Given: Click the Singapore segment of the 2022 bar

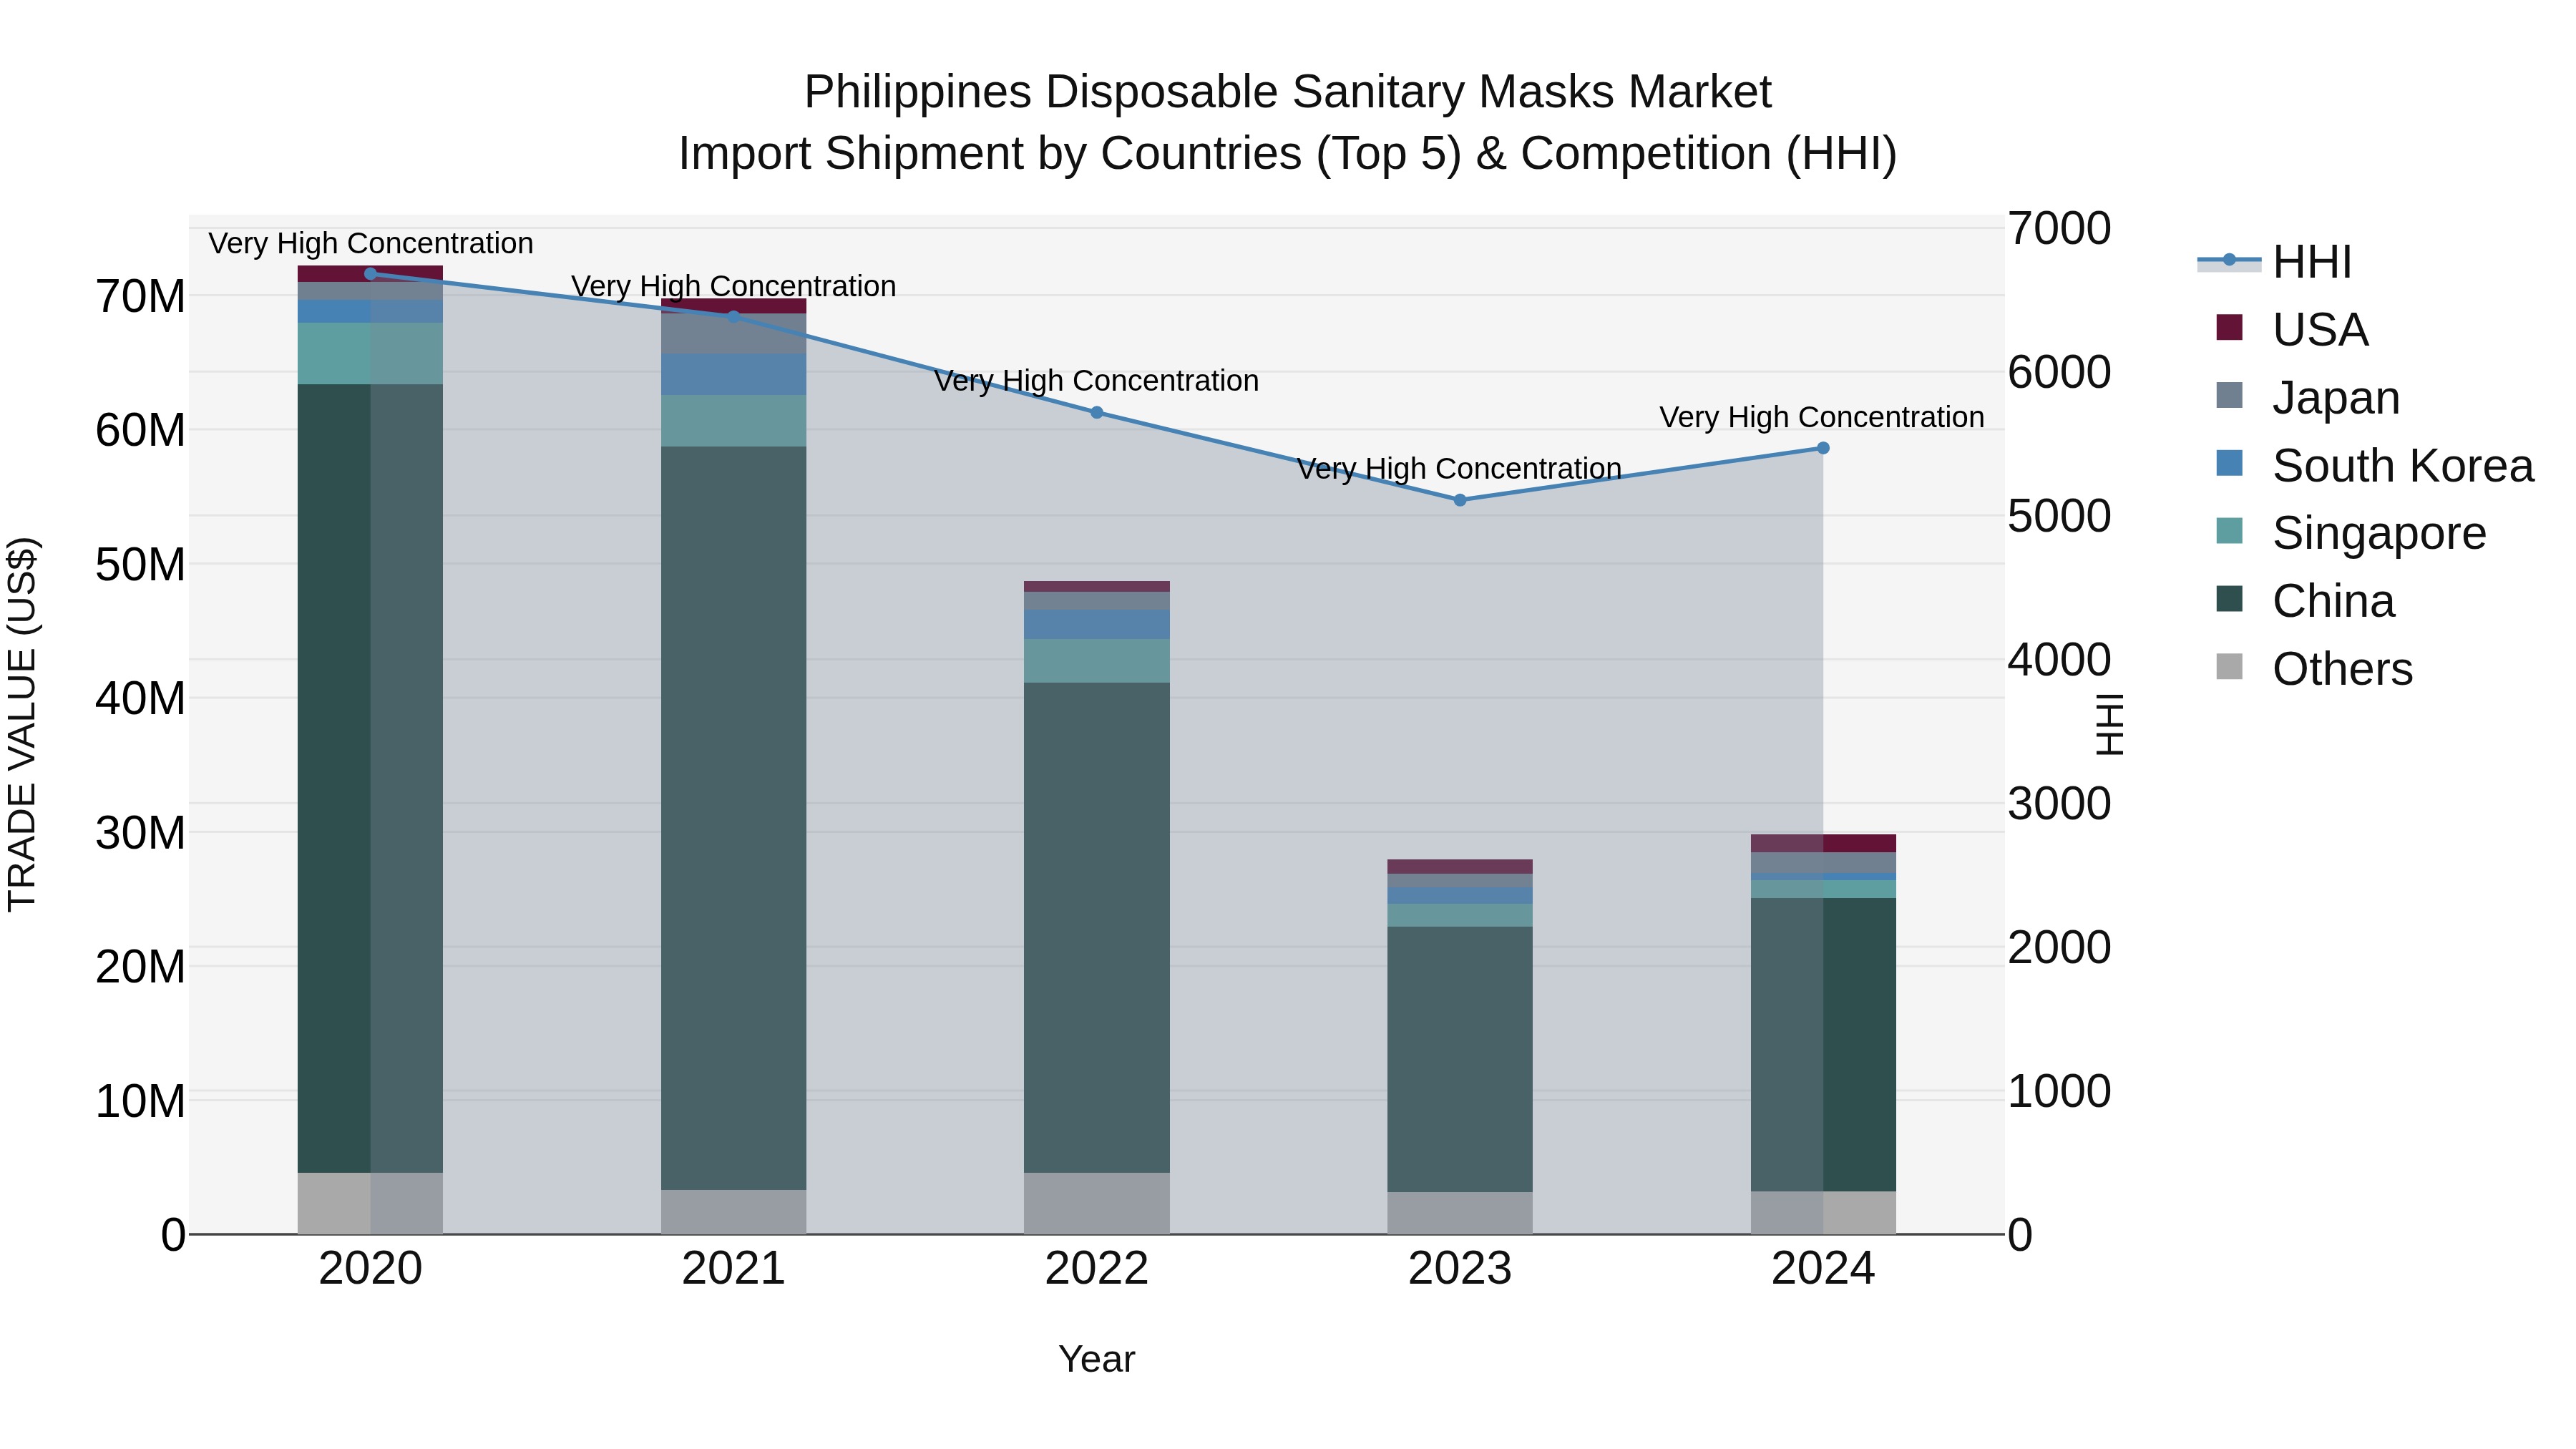Looking at the screenshot, I should click(1097, 661).
